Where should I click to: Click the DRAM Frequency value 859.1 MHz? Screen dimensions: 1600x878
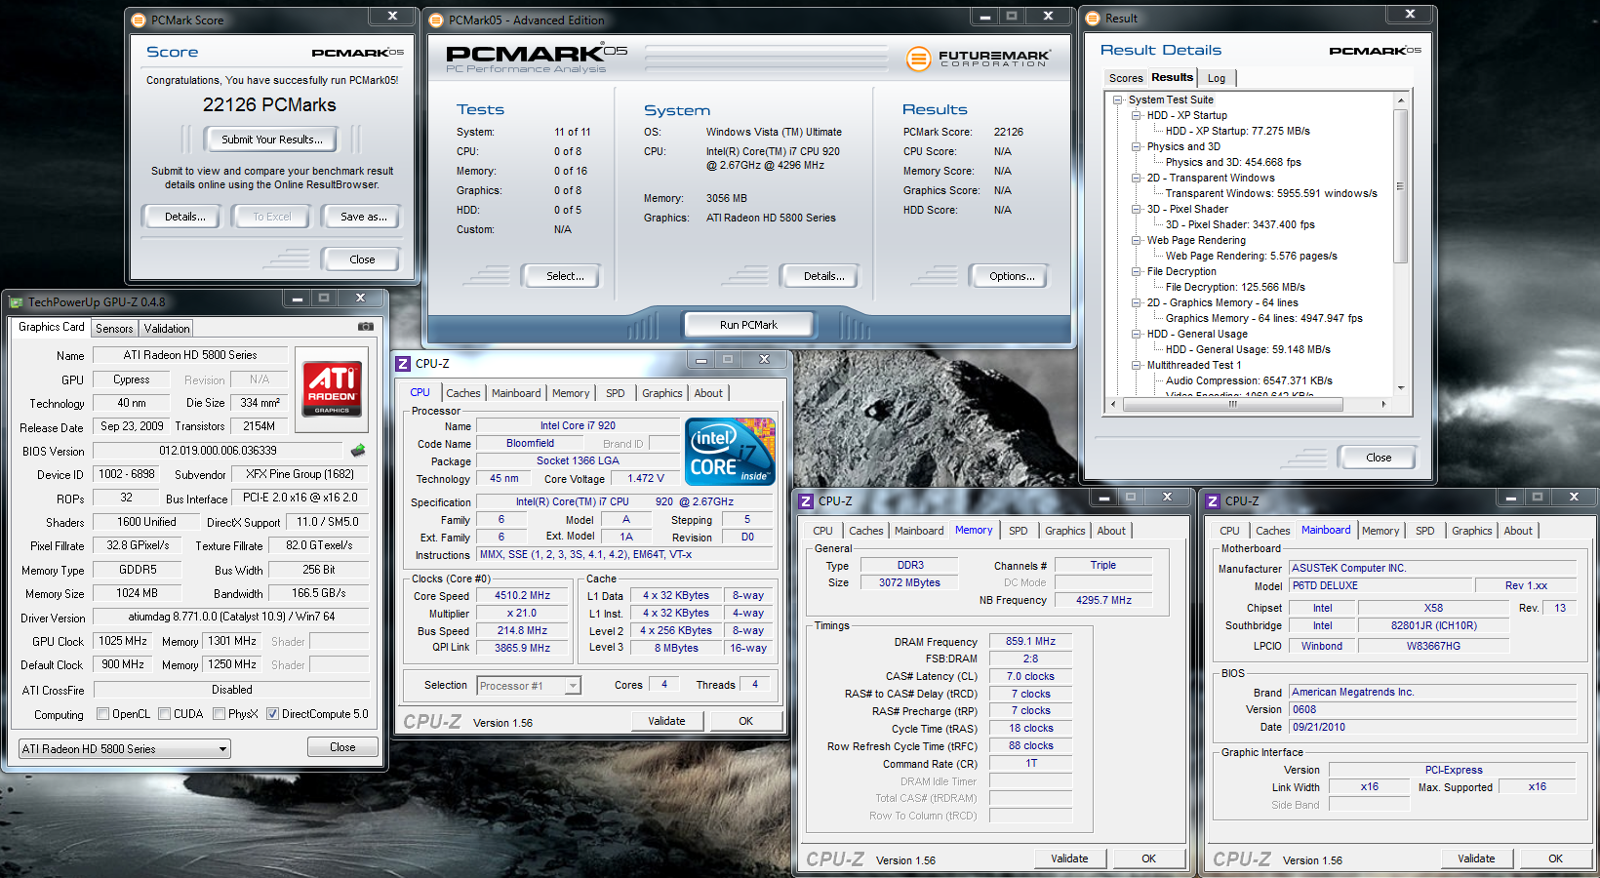pyautogui.click(x=1030, y=642)
